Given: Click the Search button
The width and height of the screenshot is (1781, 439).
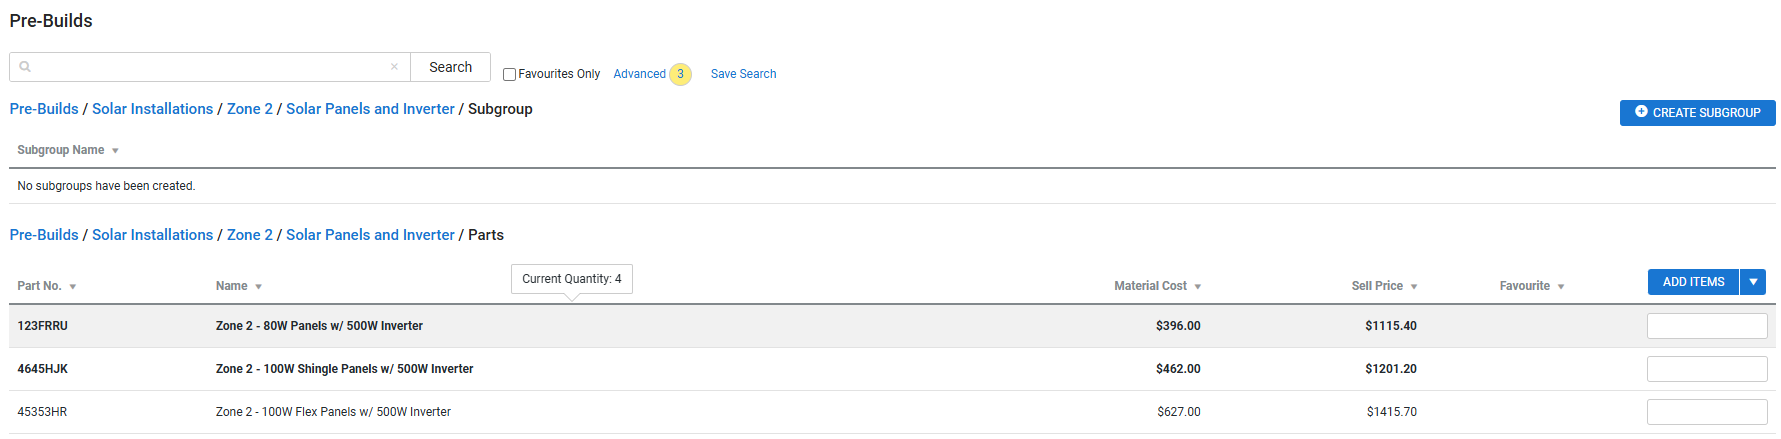Looking at the screenshot, I should tap(450, 67).
